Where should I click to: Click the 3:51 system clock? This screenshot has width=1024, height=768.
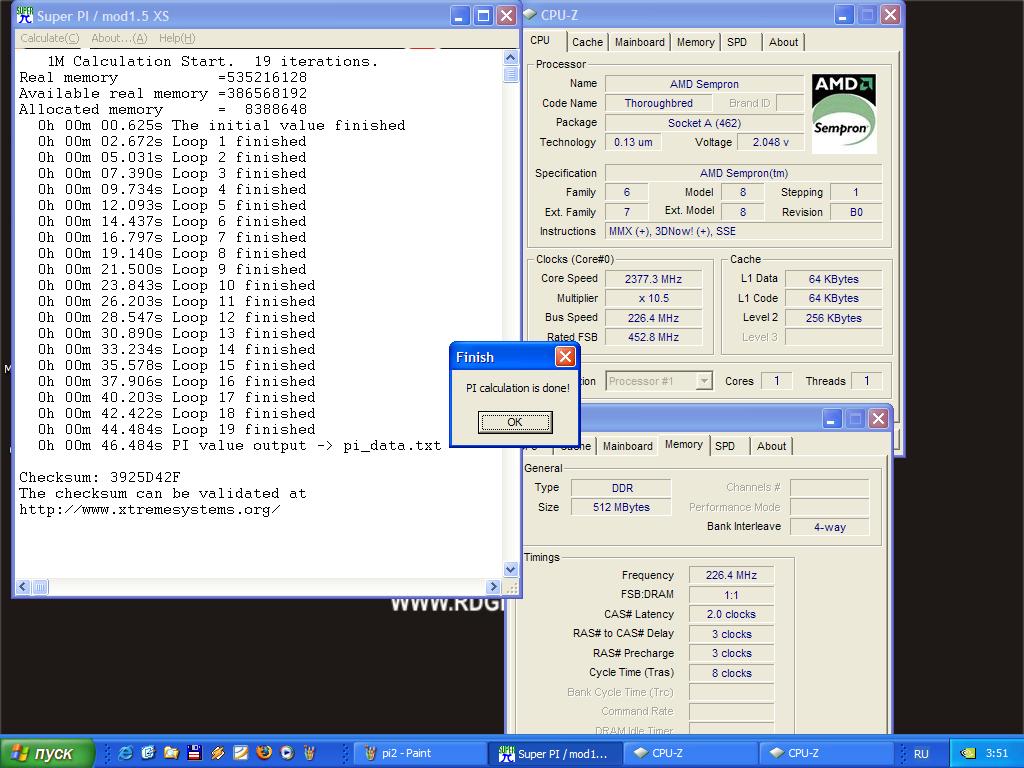click(x=997, y=754)
